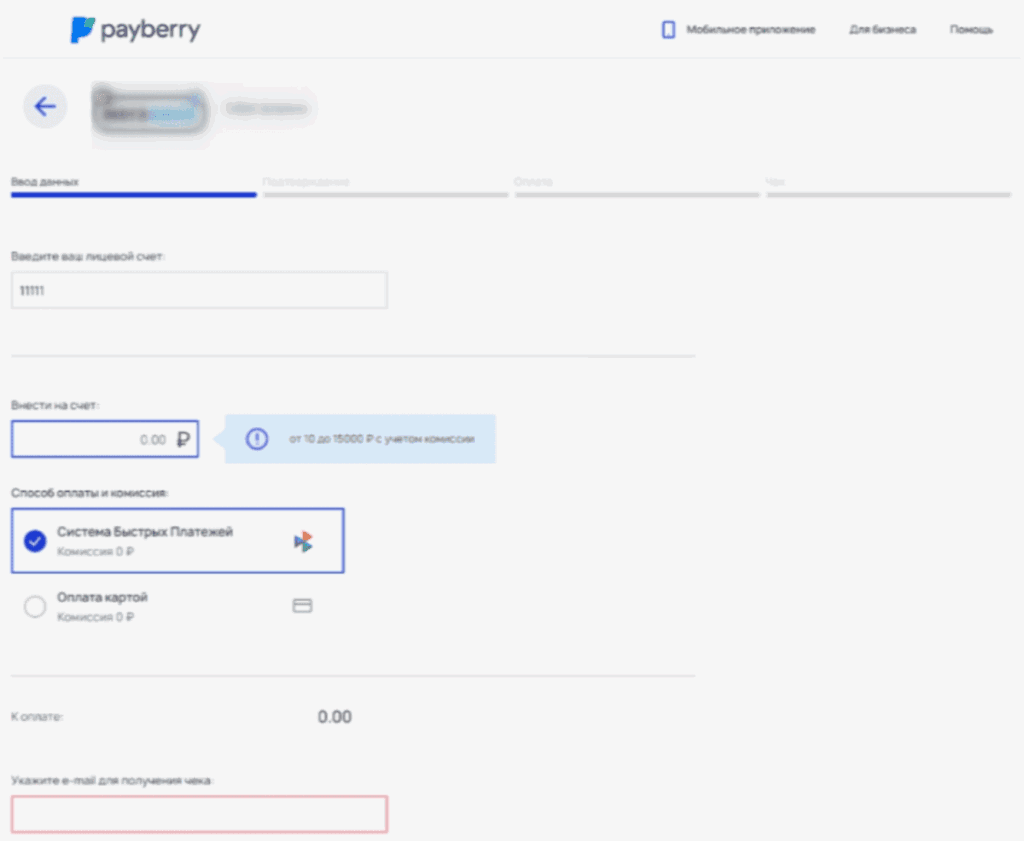1024x841 pixels.
Task: Click the e-mail input for receipt
Action: click(x=198, y=813)
